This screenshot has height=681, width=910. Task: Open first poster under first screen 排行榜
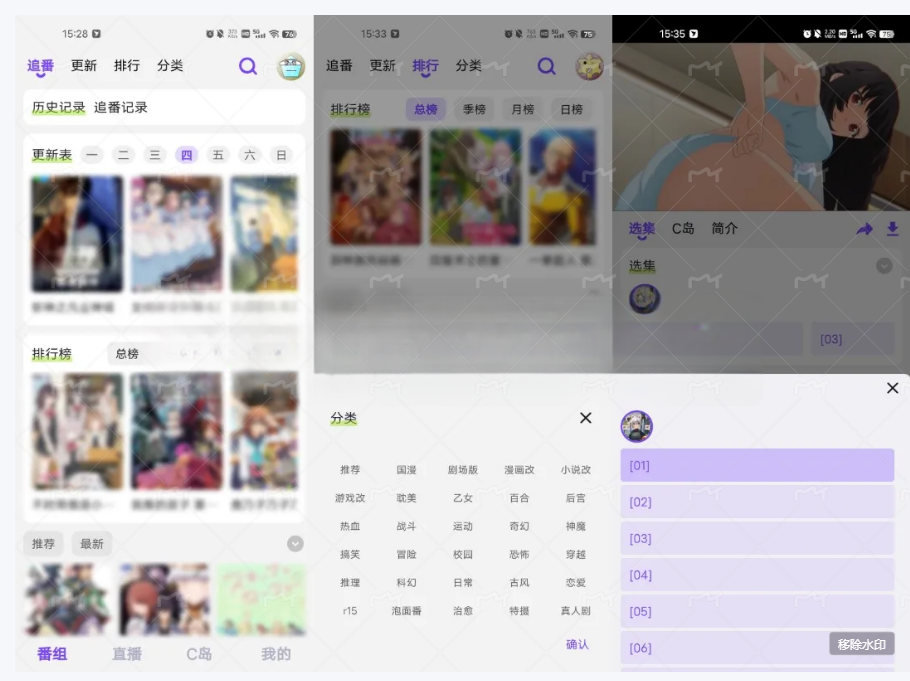coord(77,431)
